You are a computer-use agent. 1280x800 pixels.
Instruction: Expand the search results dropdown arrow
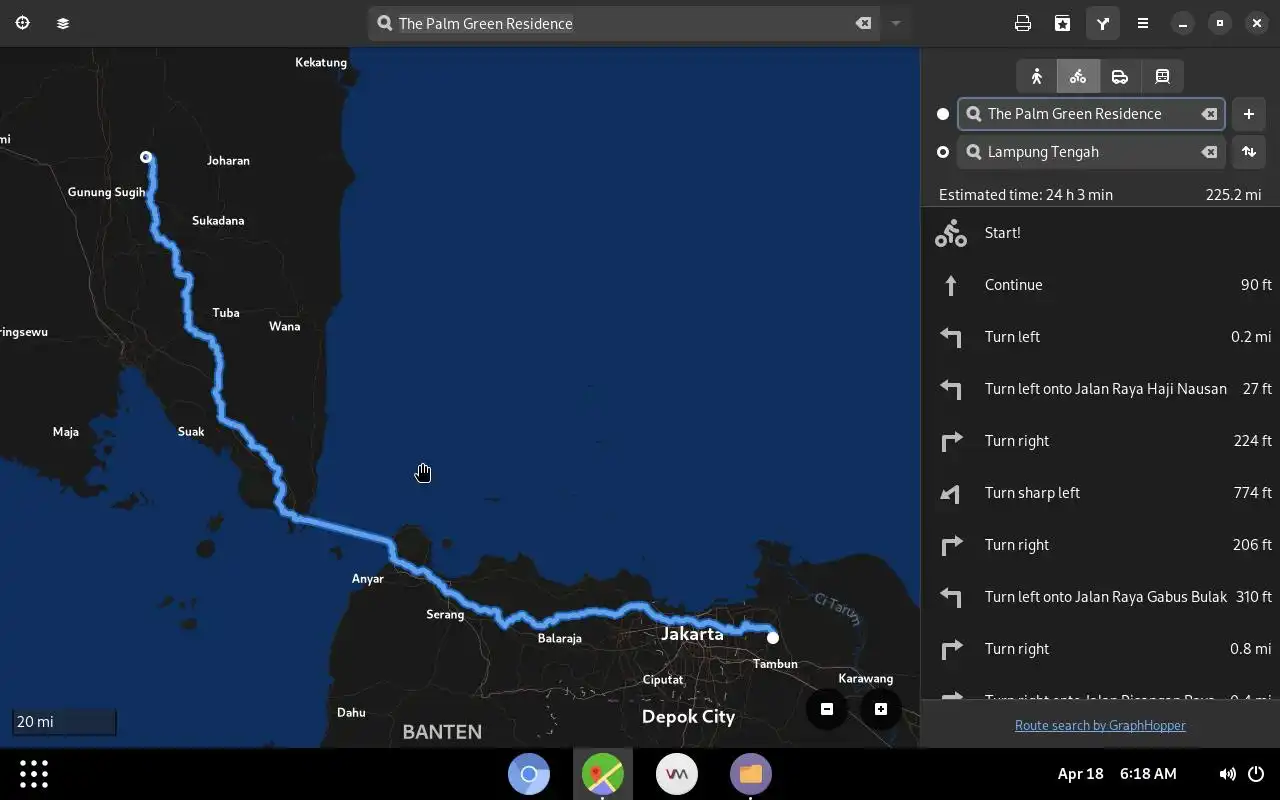896,23
